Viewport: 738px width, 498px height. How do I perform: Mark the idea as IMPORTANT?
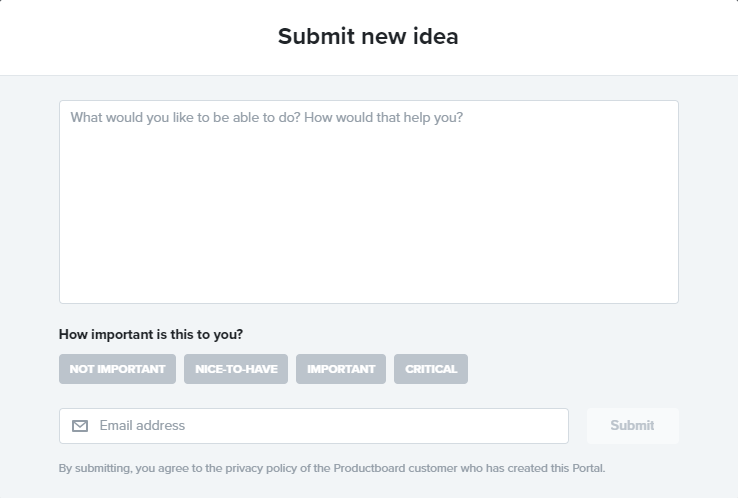(x=341, y=369)
